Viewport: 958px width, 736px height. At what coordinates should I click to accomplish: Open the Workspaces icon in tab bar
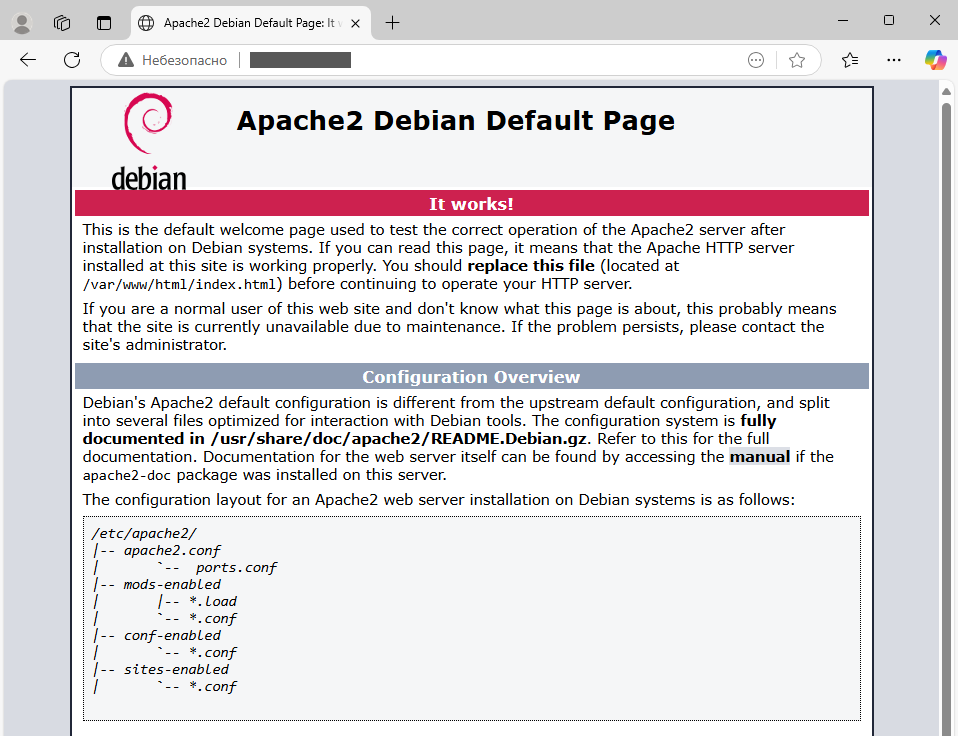(62, 23)
